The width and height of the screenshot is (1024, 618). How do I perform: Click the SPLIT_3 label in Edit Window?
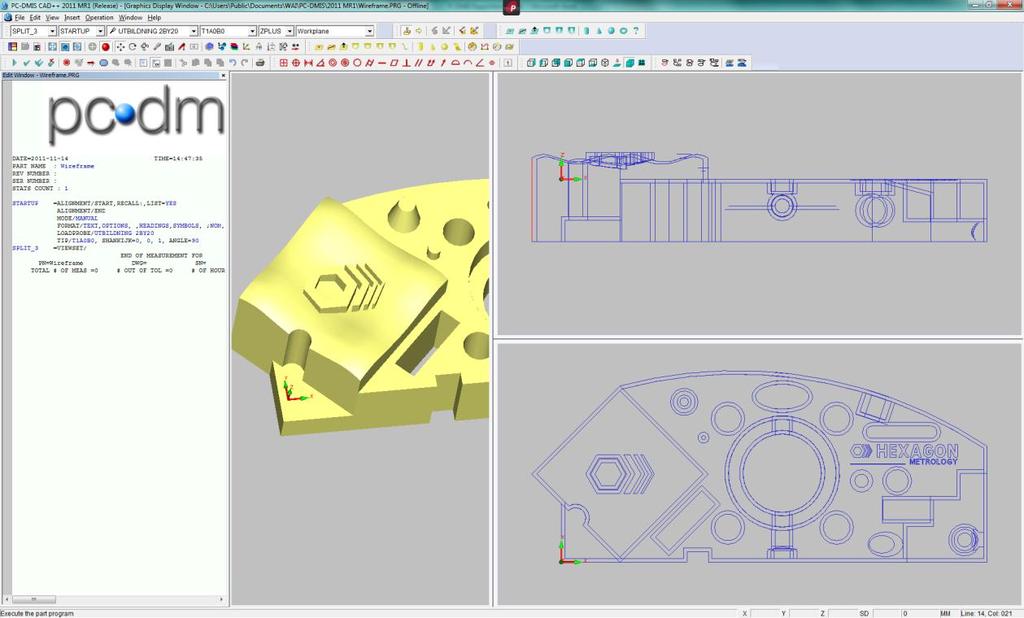click(x=25, y=248)
